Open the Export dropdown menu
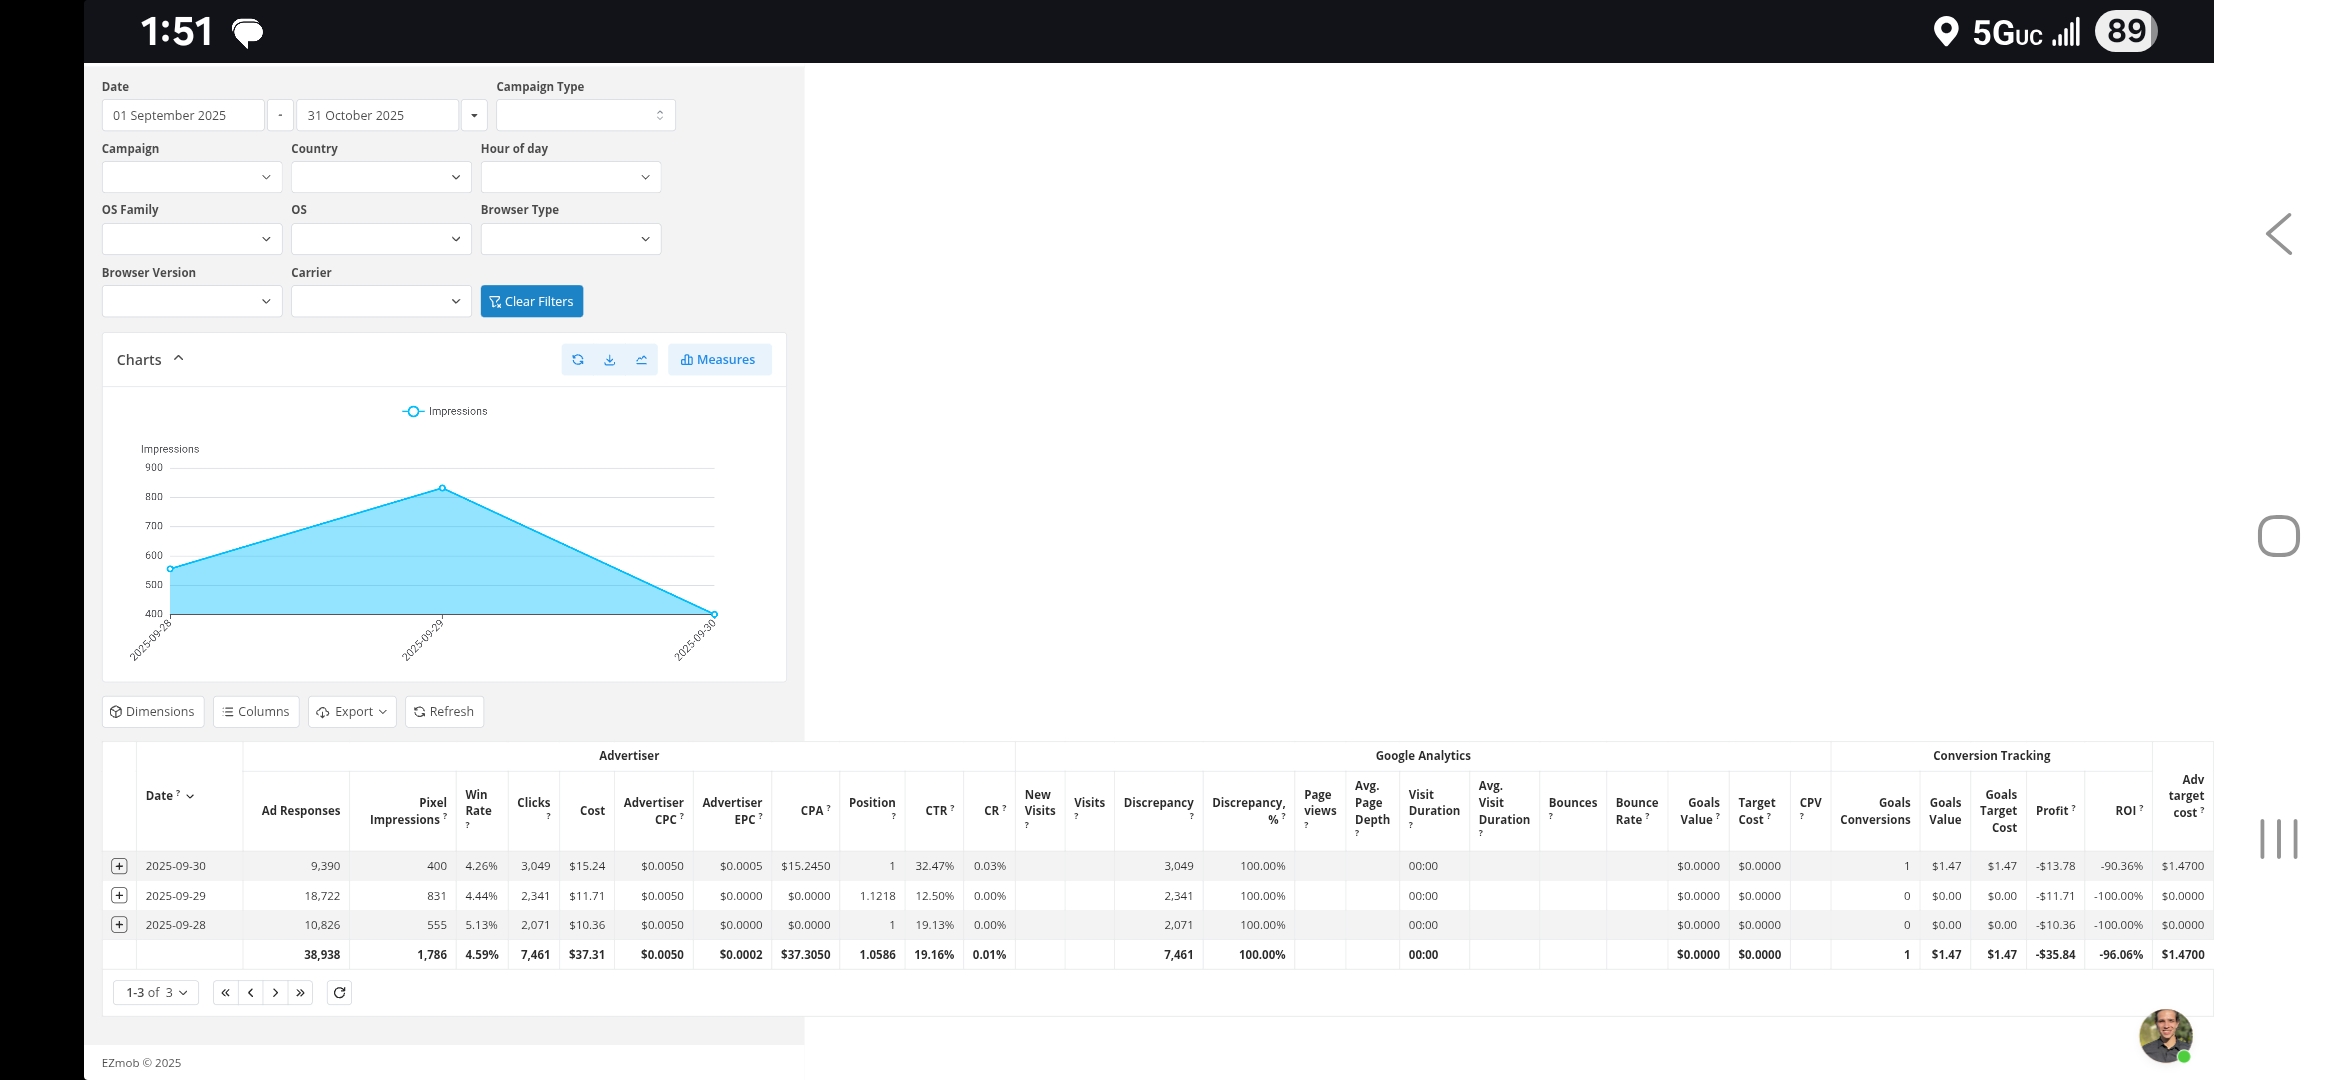 [x=352, y=712]
